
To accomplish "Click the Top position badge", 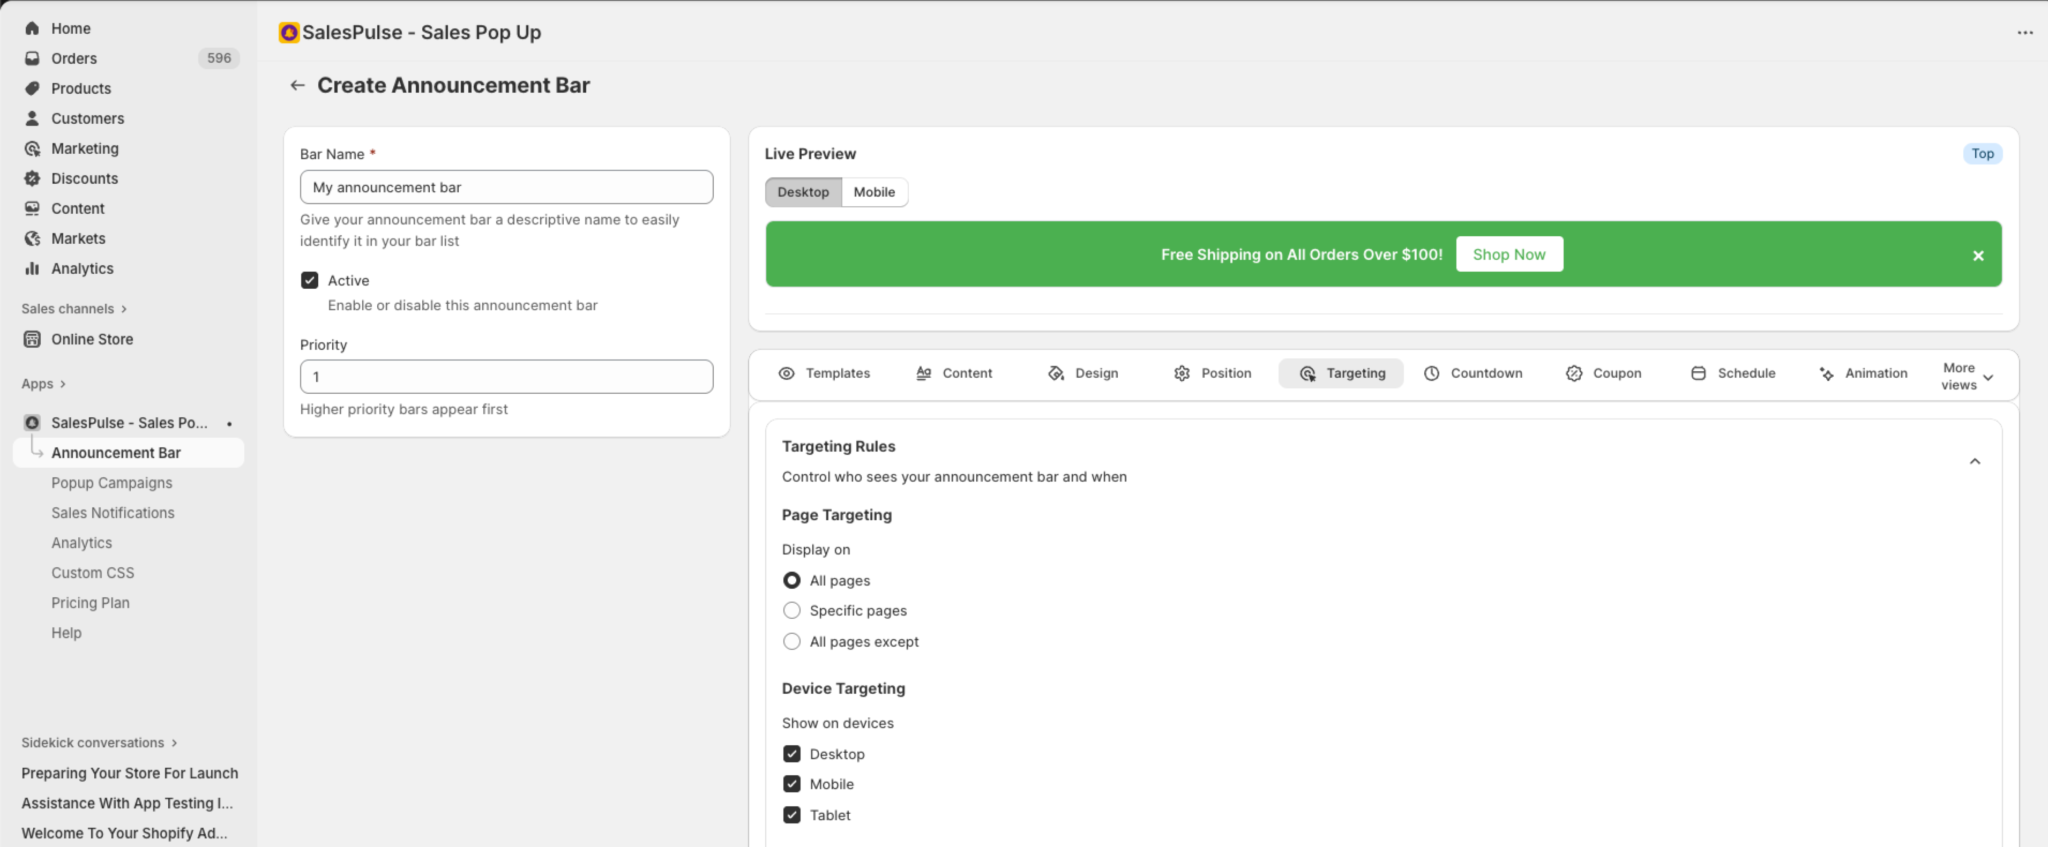I will (x=1982, y=153).
